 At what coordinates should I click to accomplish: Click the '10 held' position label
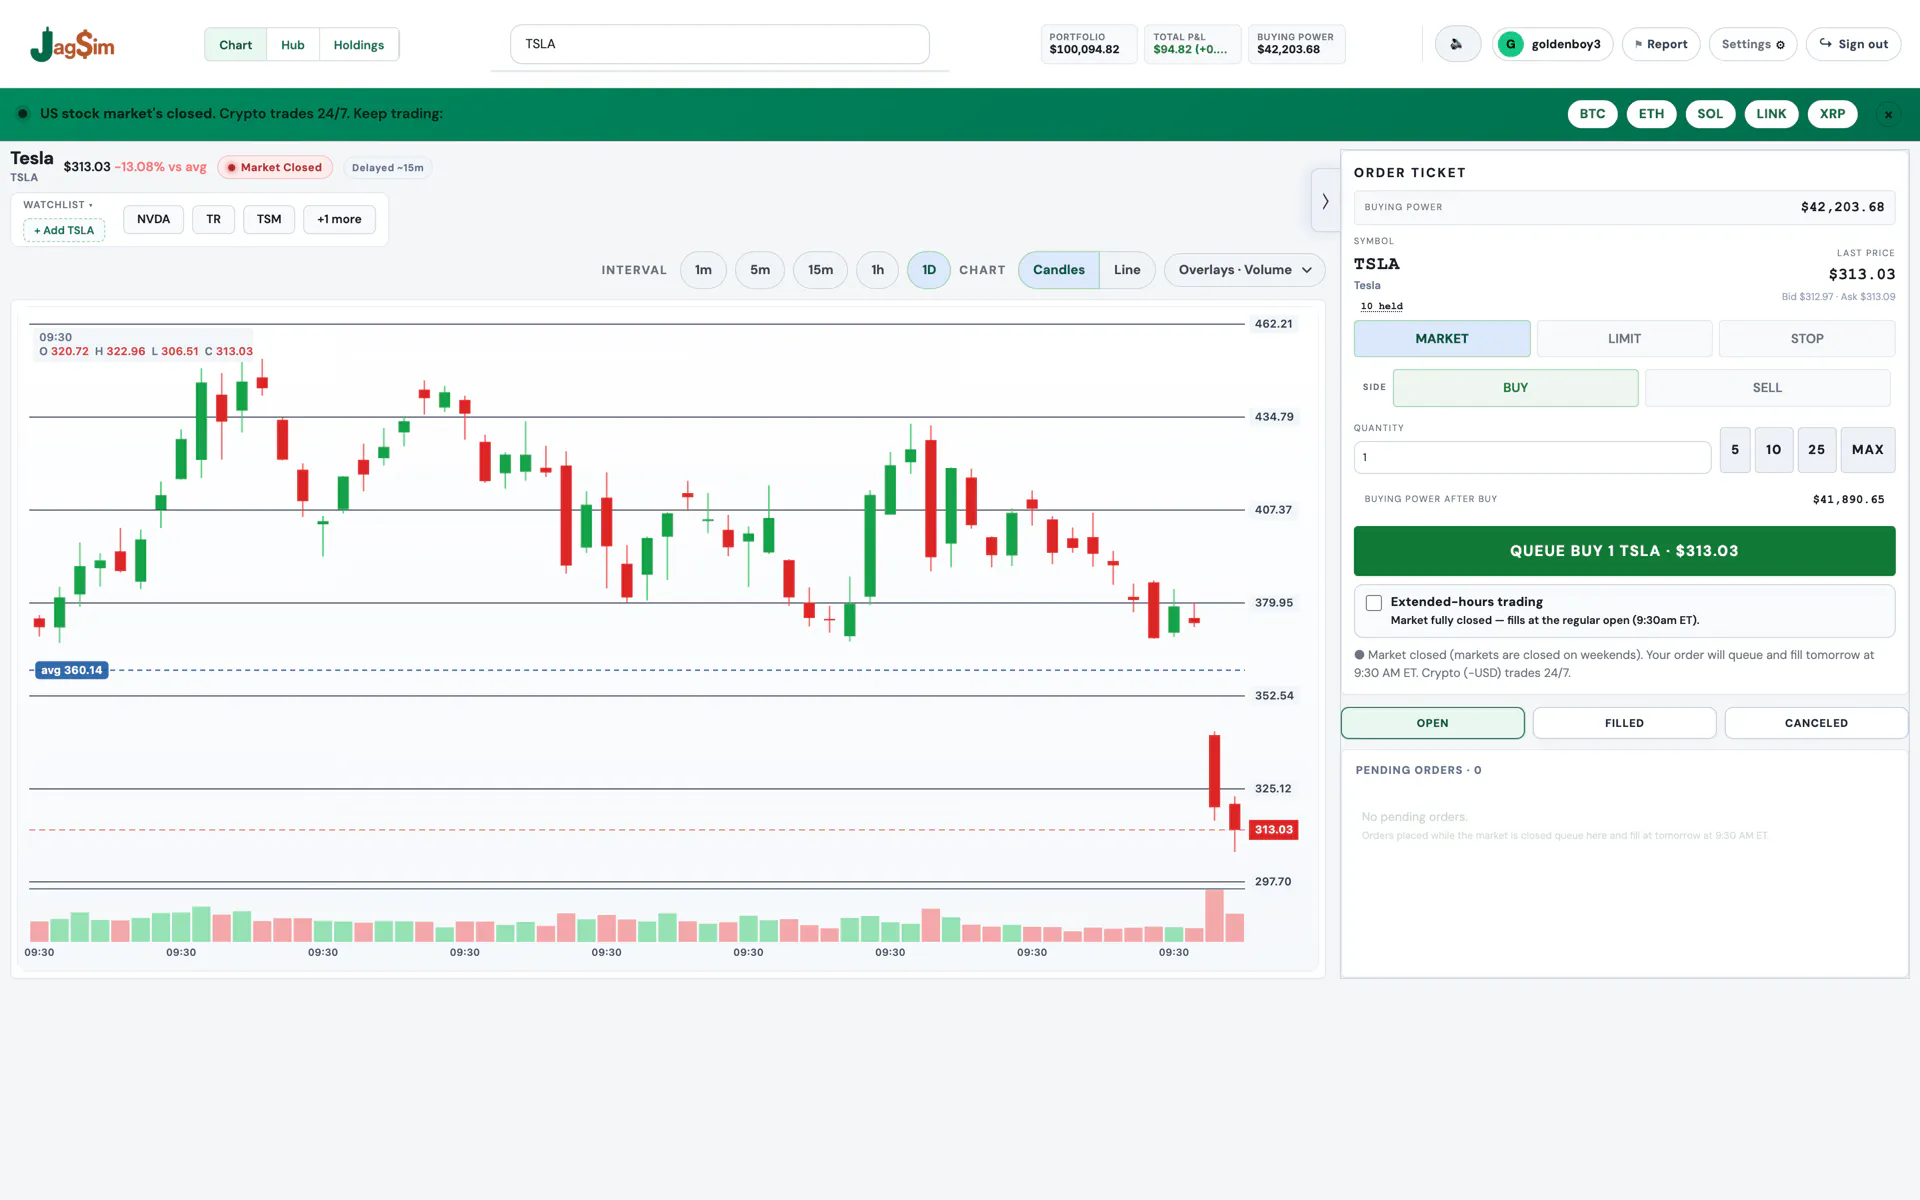1381,306
